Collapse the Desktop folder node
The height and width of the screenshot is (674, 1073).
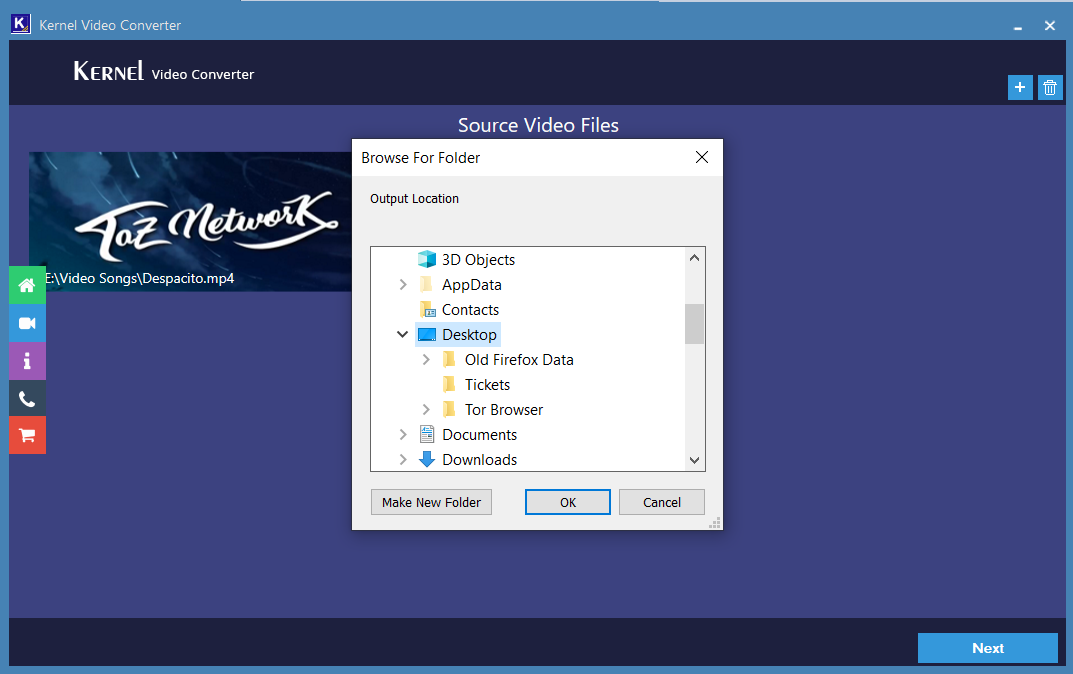pyautogui.click(x=402, y=335)
